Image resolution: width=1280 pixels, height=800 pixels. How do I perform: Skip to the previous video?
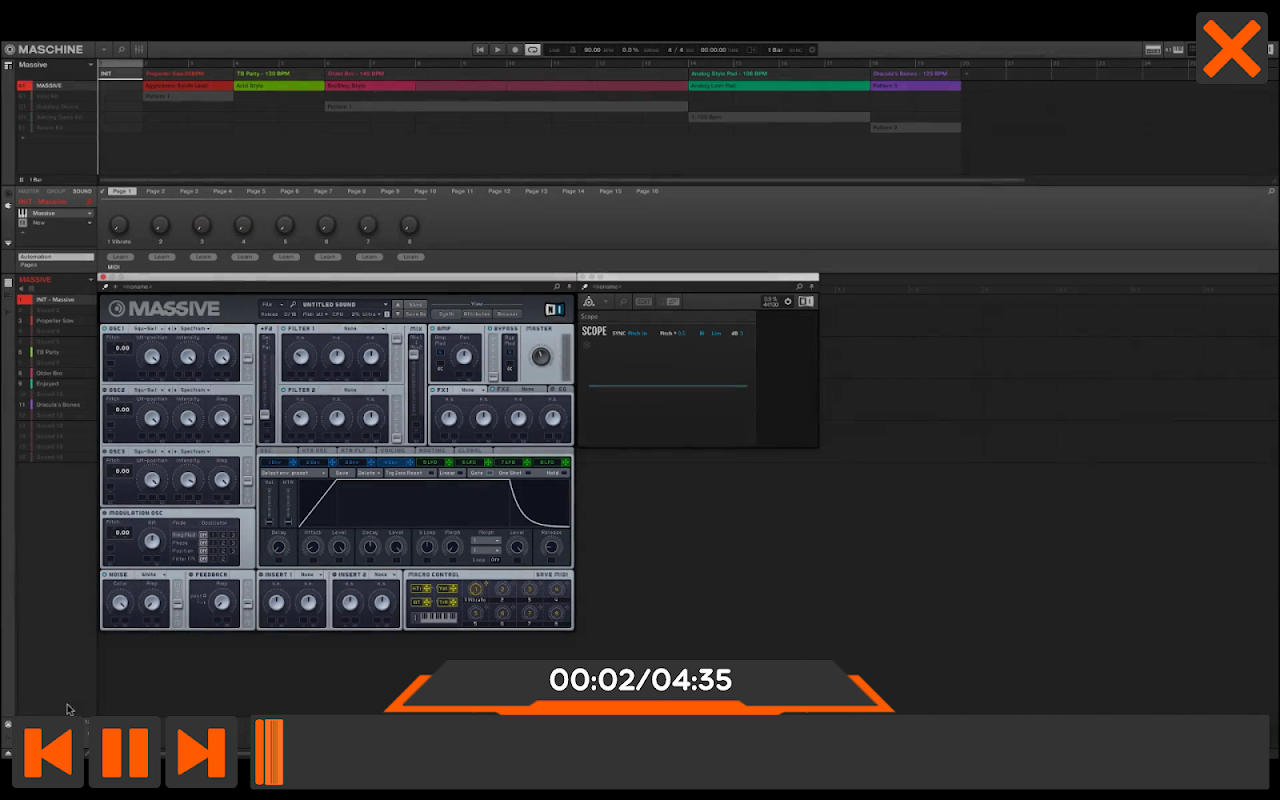49,752
